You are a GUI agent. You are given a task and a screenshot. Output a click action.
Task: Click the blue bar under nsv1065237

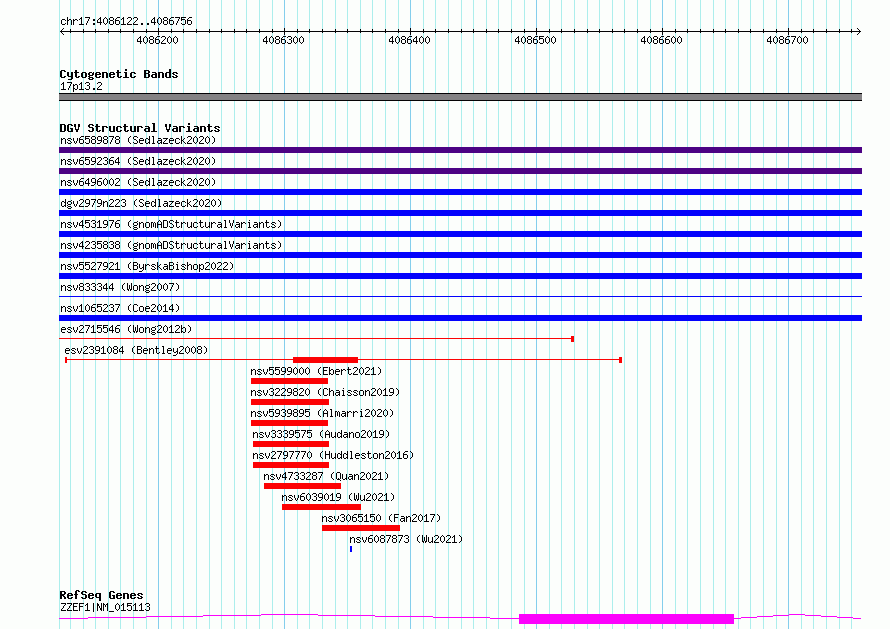(x=460, y=318)
